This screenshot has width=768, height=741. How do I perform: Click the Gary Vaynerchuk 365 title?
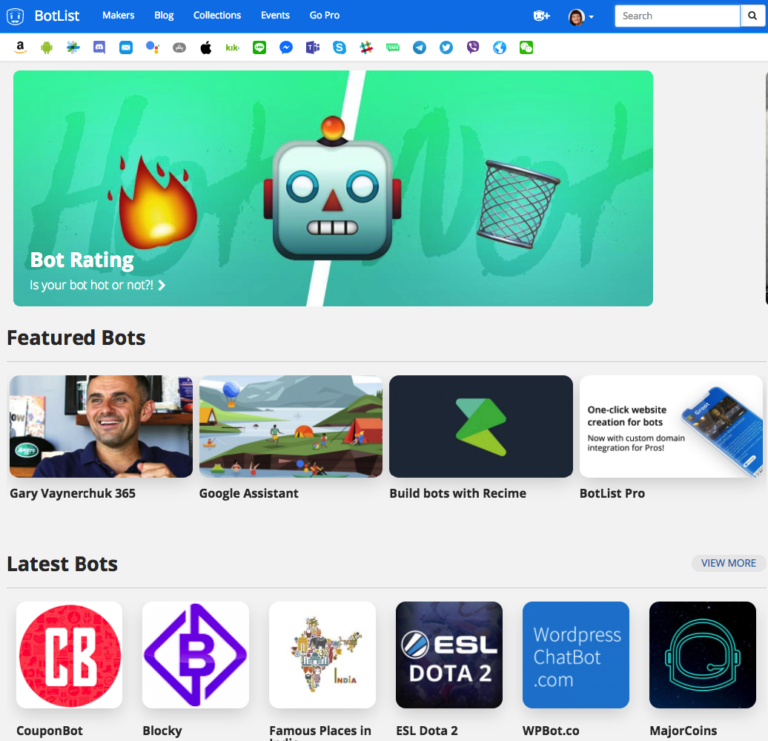tap(72, 493)
